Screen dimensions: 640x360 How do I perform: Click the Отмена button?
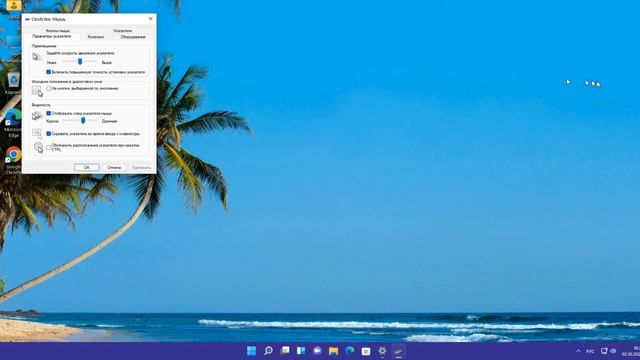(x=114, y=167)
